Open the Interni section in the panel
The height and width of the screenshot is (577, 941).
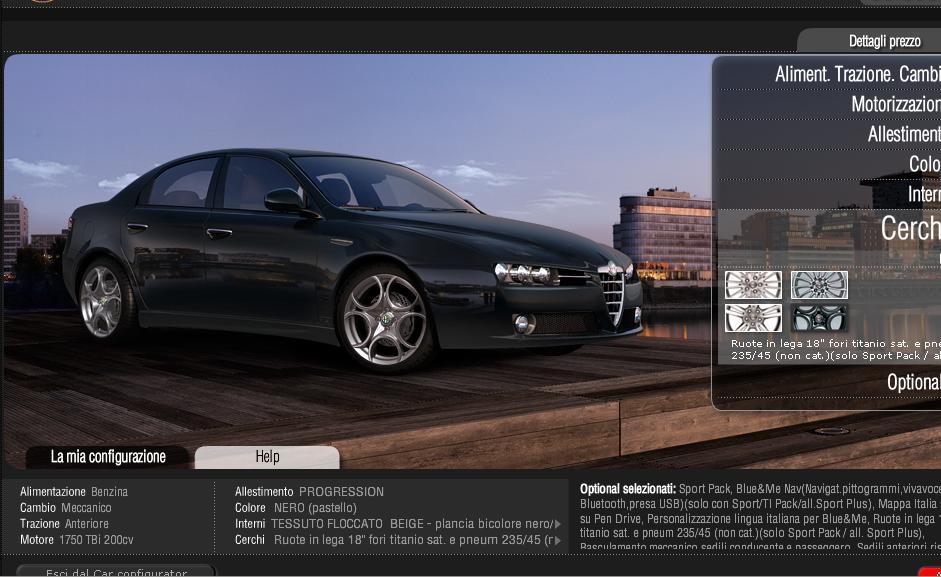(923, 194)
